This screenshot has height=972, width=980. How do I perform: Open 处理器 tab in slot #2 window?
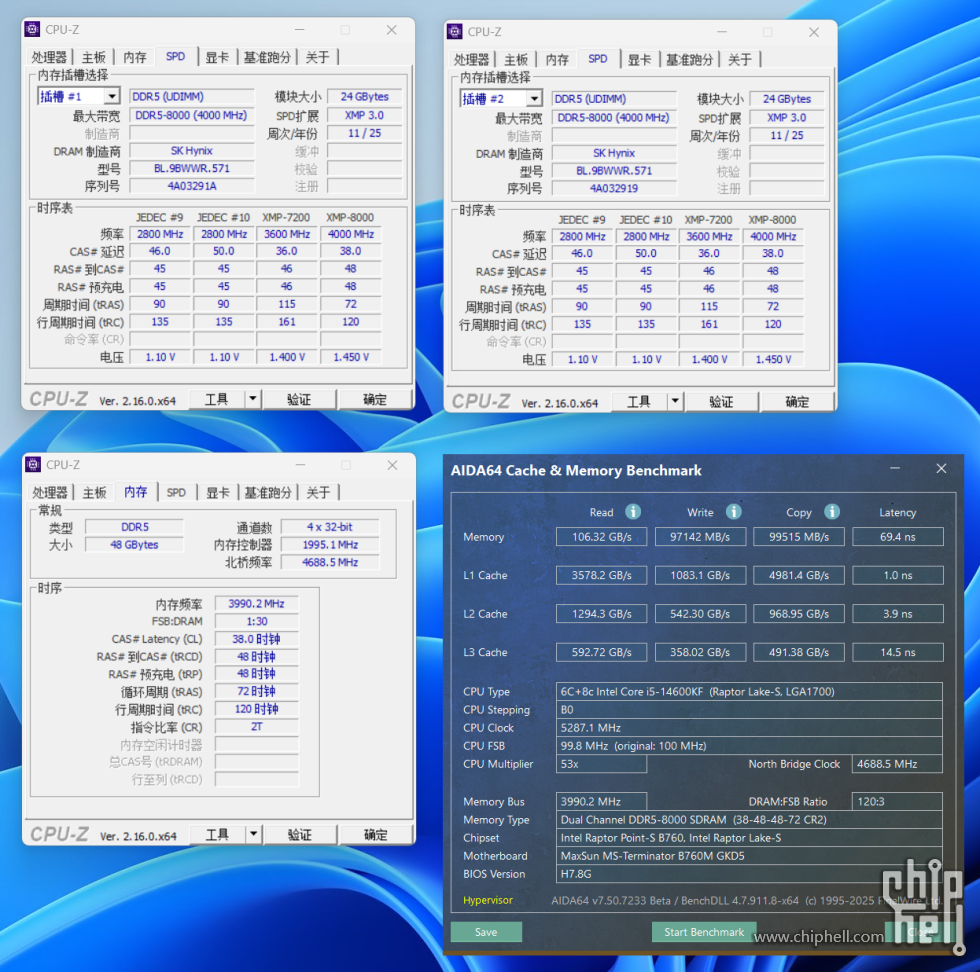coord(471,60)
